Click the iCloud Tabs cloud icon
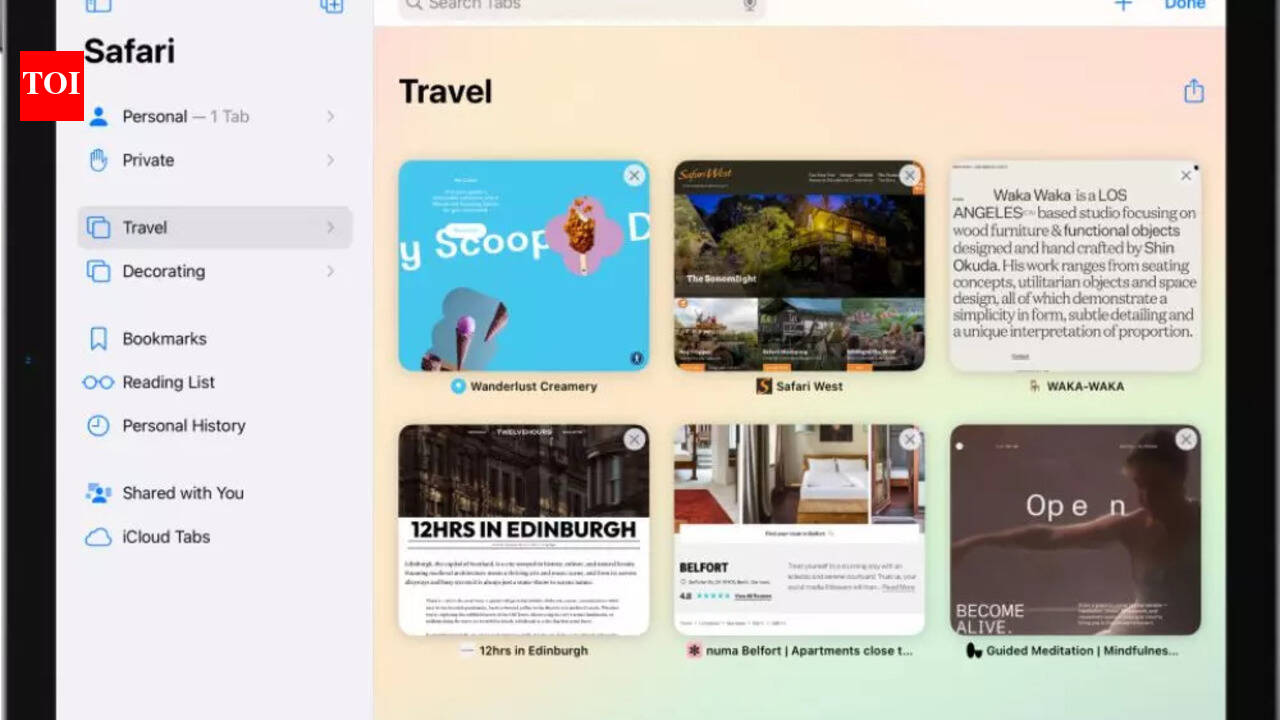This screenshot has height=720, width=1280. (x=98, y=537)
